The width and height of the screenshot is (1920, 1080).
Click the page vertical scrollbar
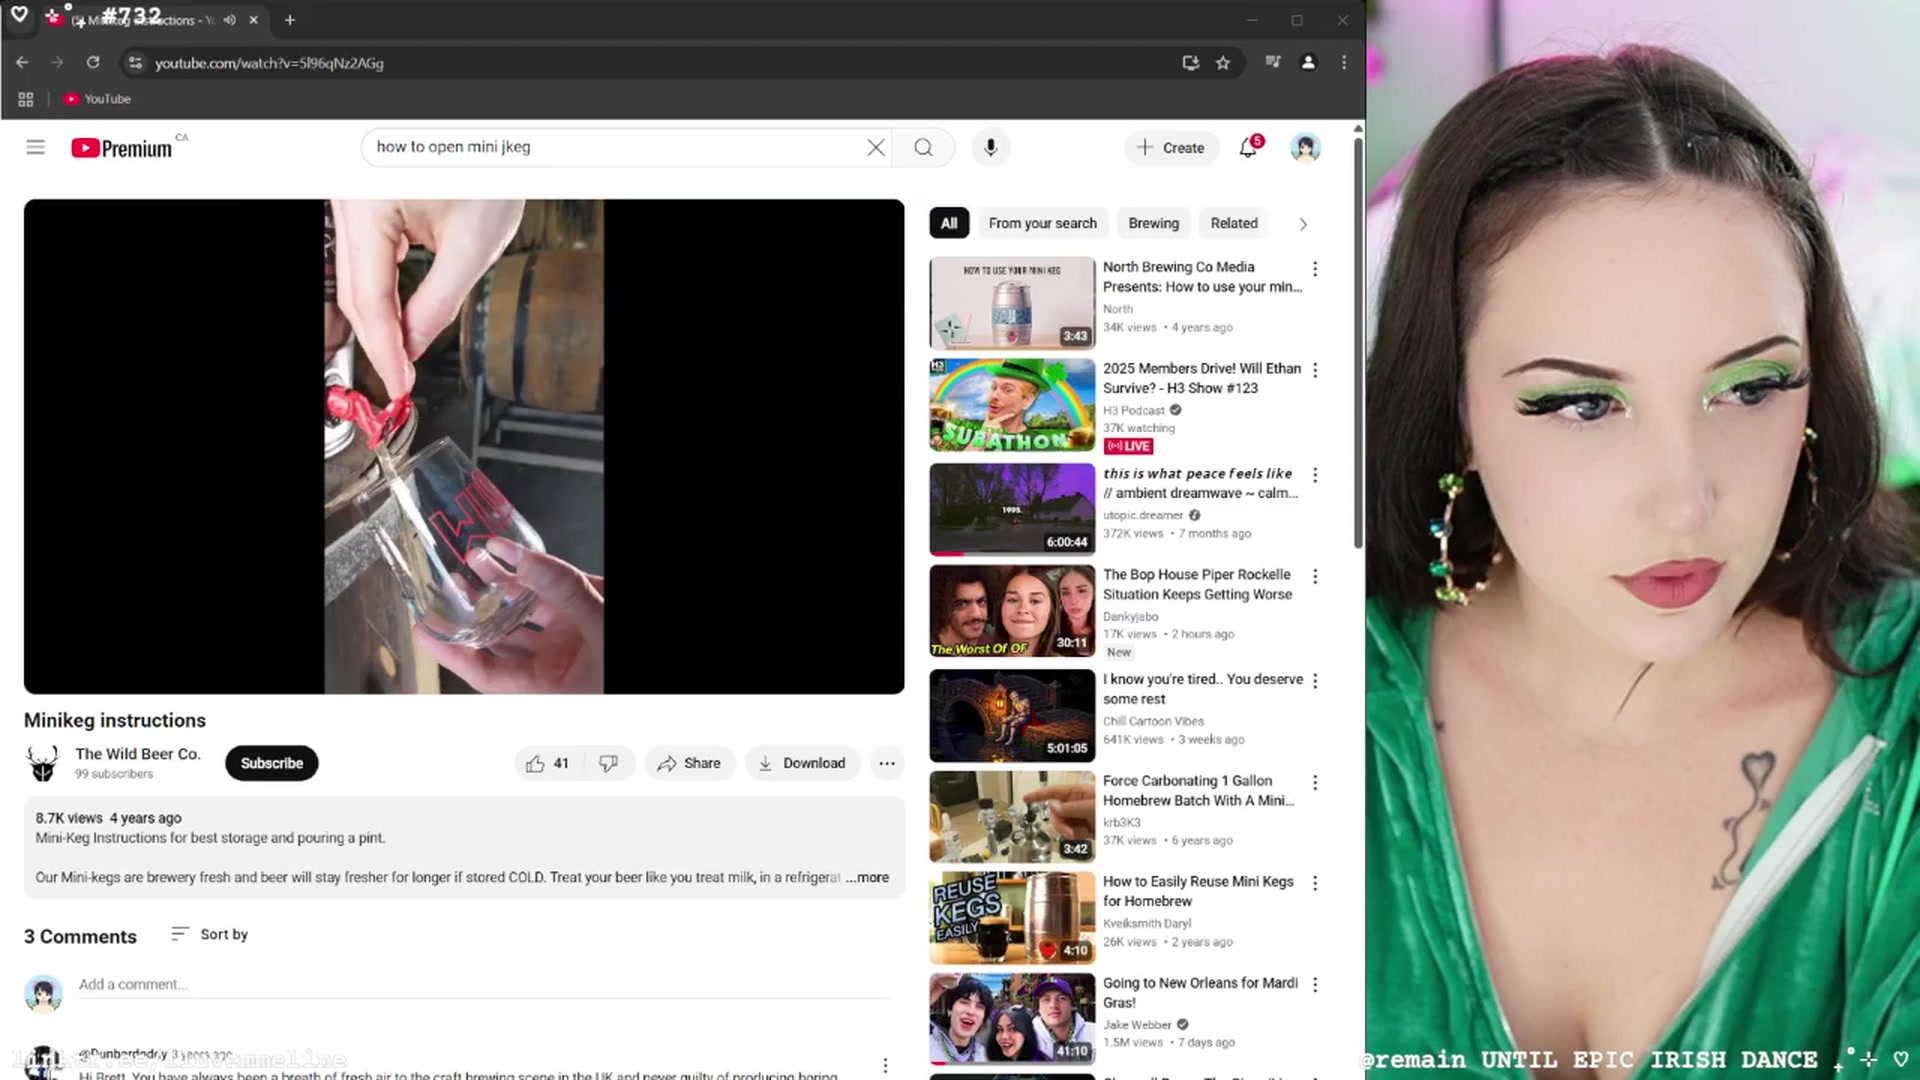pyautogui.click(x=1358, y=343)
